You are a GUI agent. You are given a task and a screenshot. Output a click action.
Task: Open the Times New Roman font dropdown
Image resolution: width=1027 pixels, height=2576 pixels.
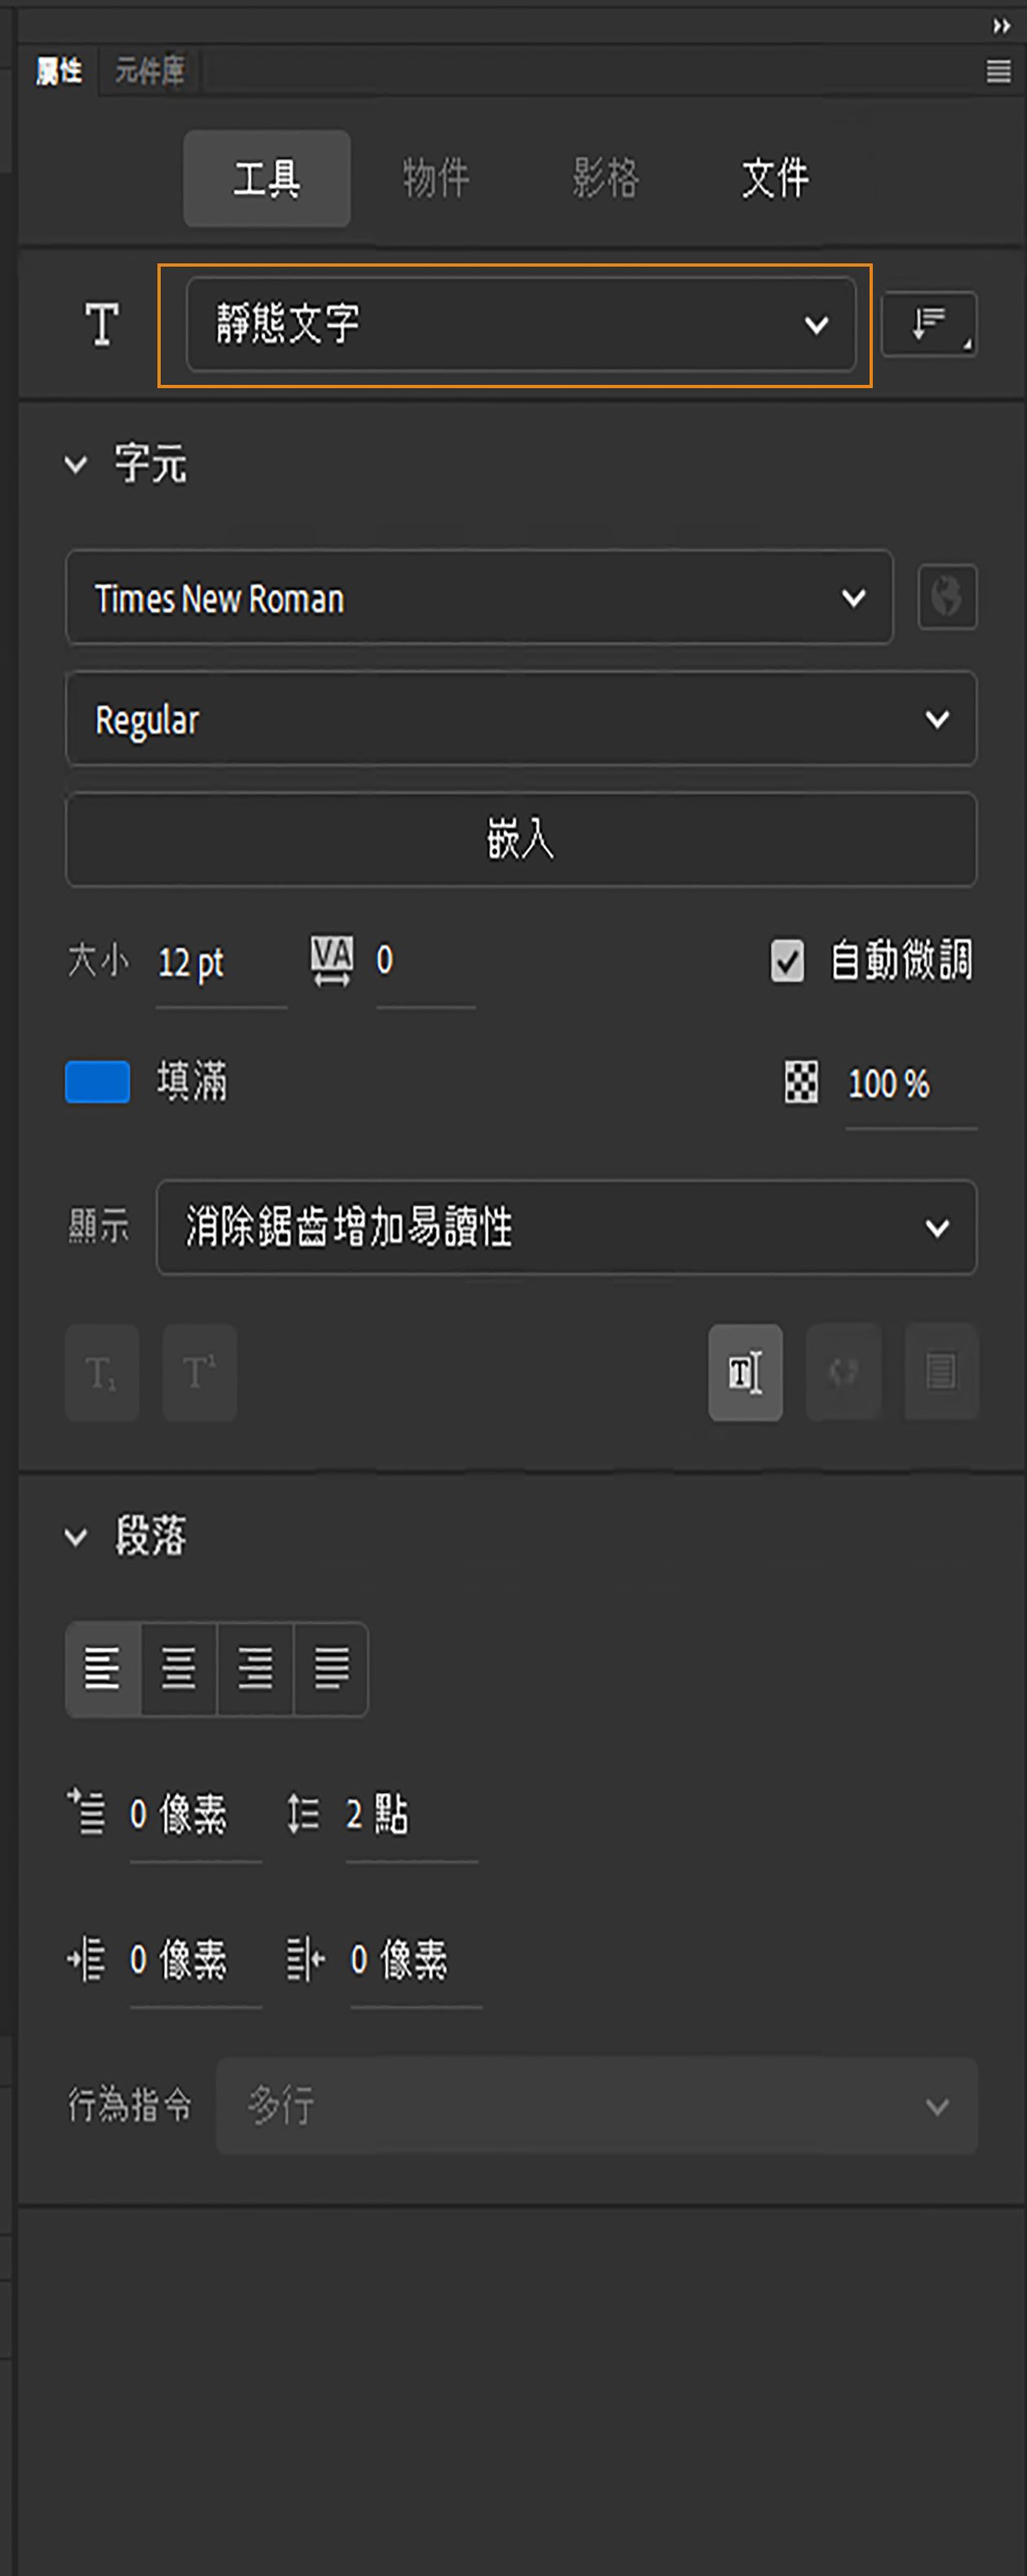[478, 598]
